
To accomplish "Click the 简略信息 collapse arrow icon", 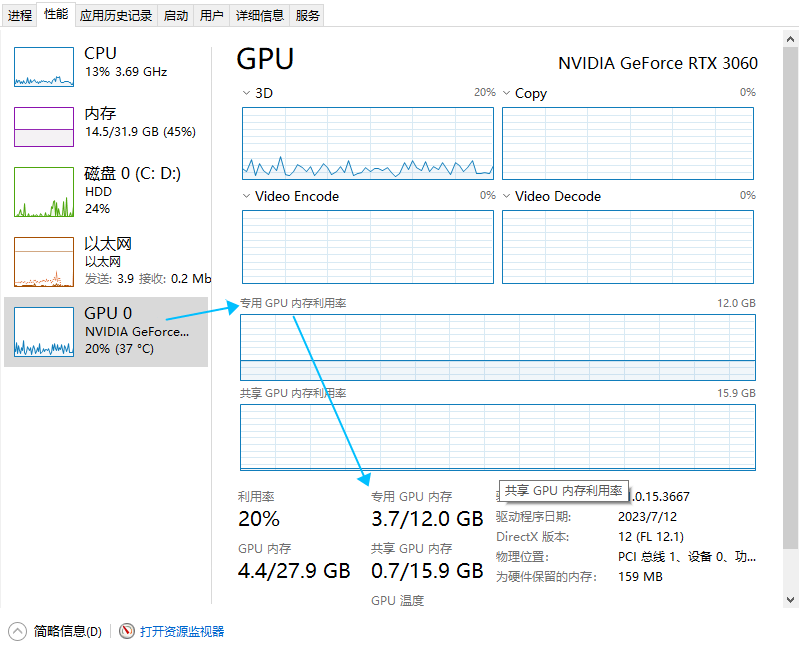I will pos(17,632).
